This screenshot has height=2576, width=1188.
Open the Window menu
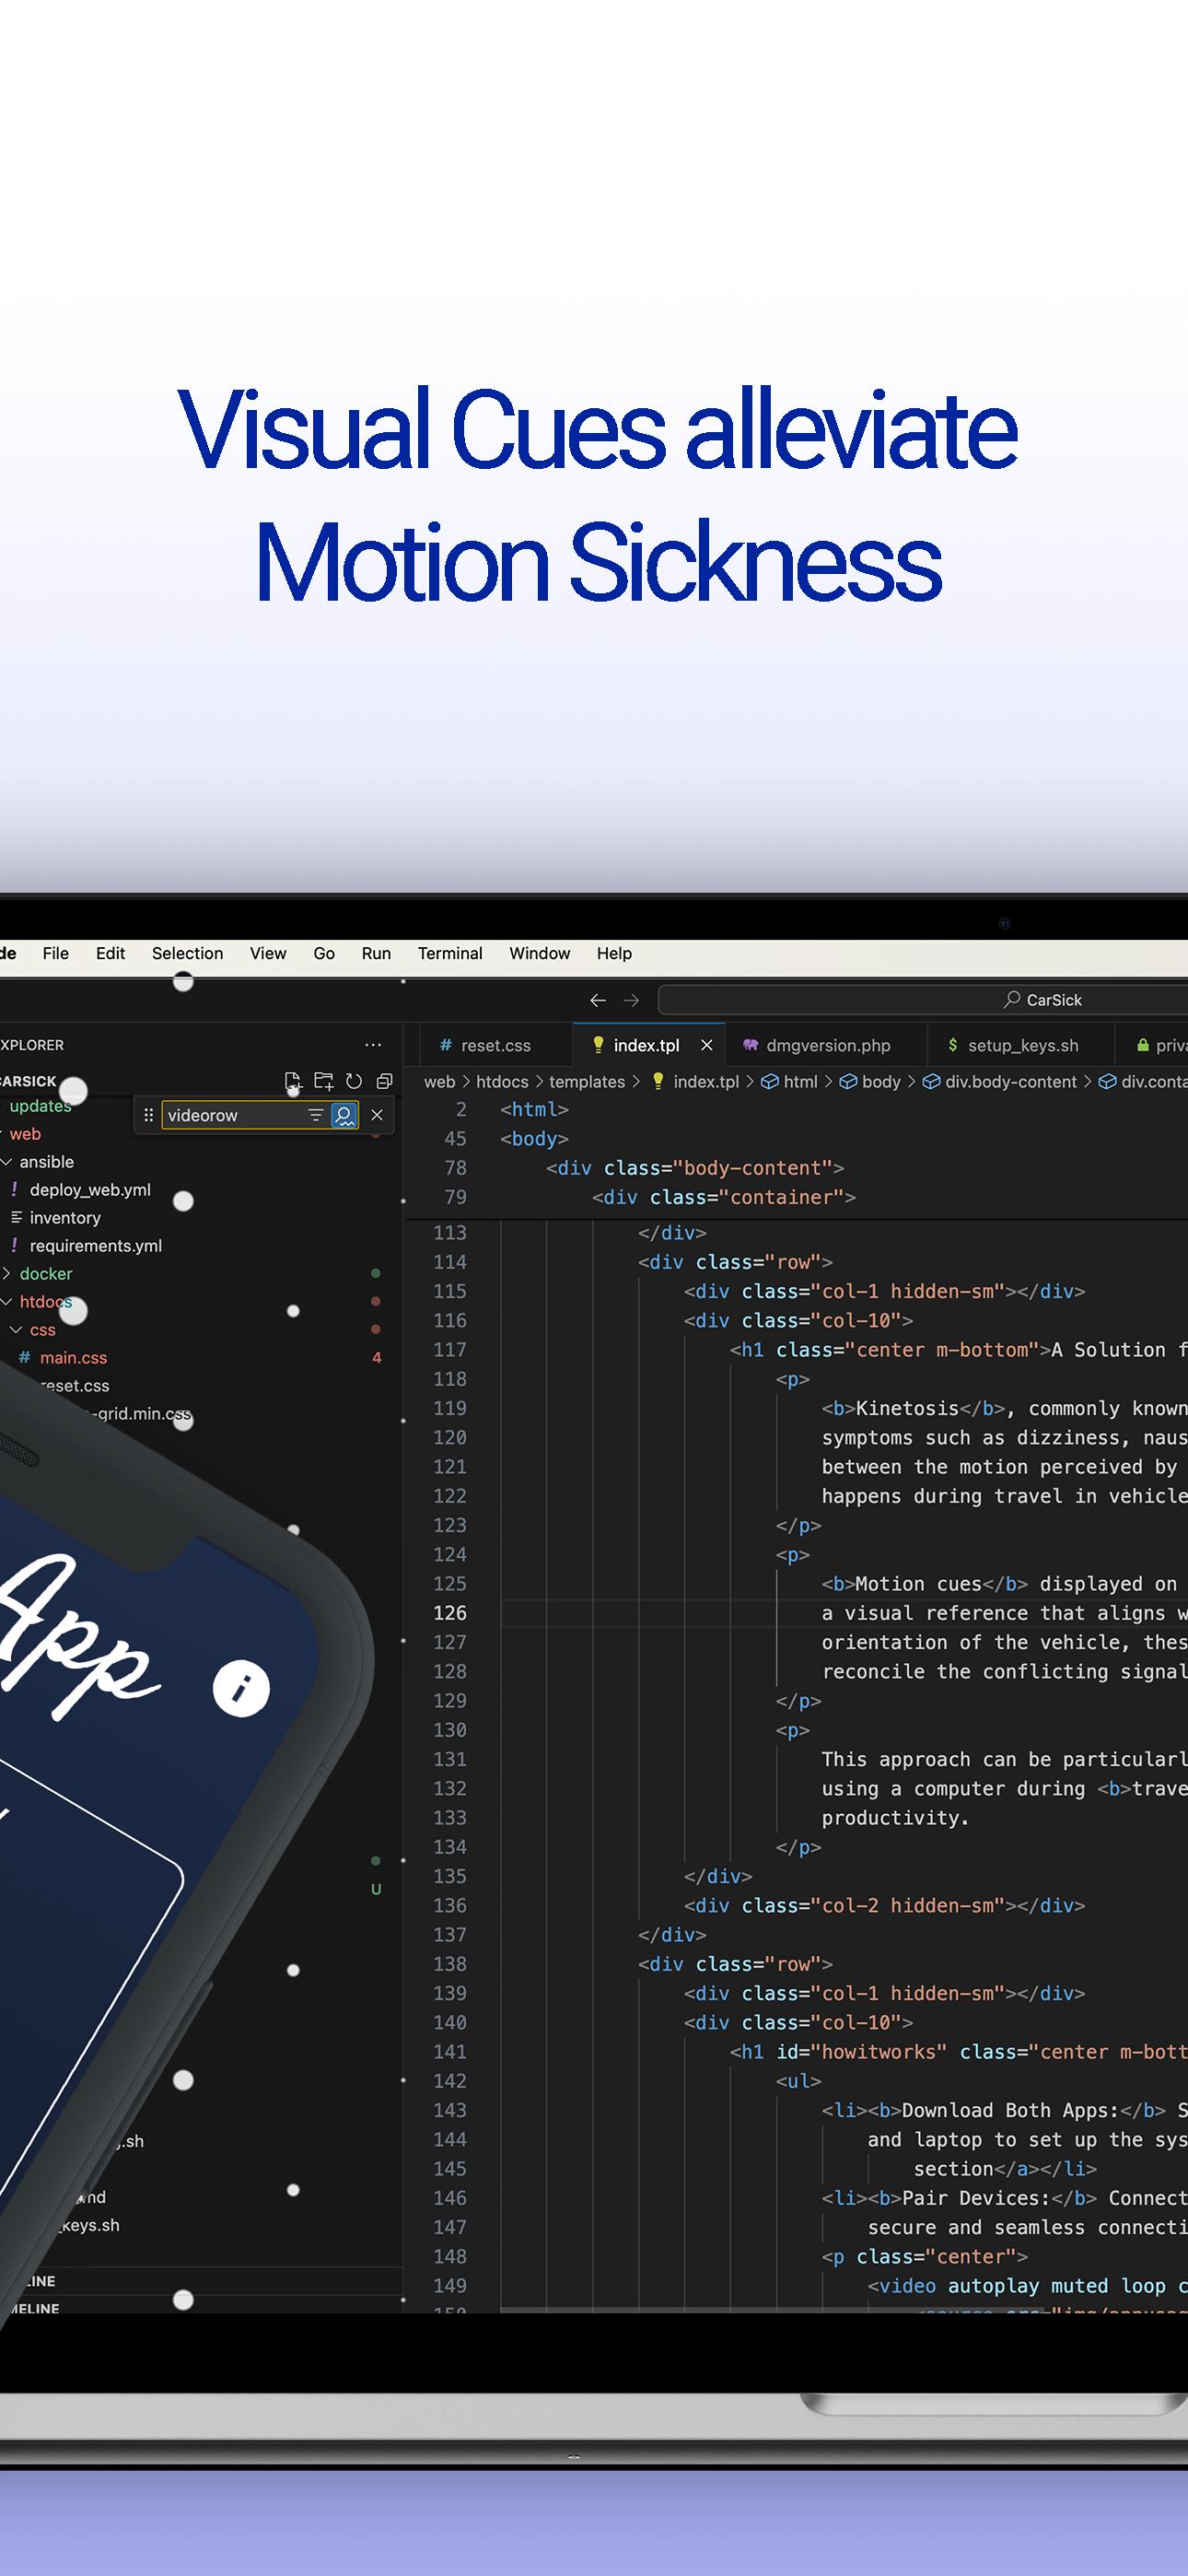coord(540,953)
